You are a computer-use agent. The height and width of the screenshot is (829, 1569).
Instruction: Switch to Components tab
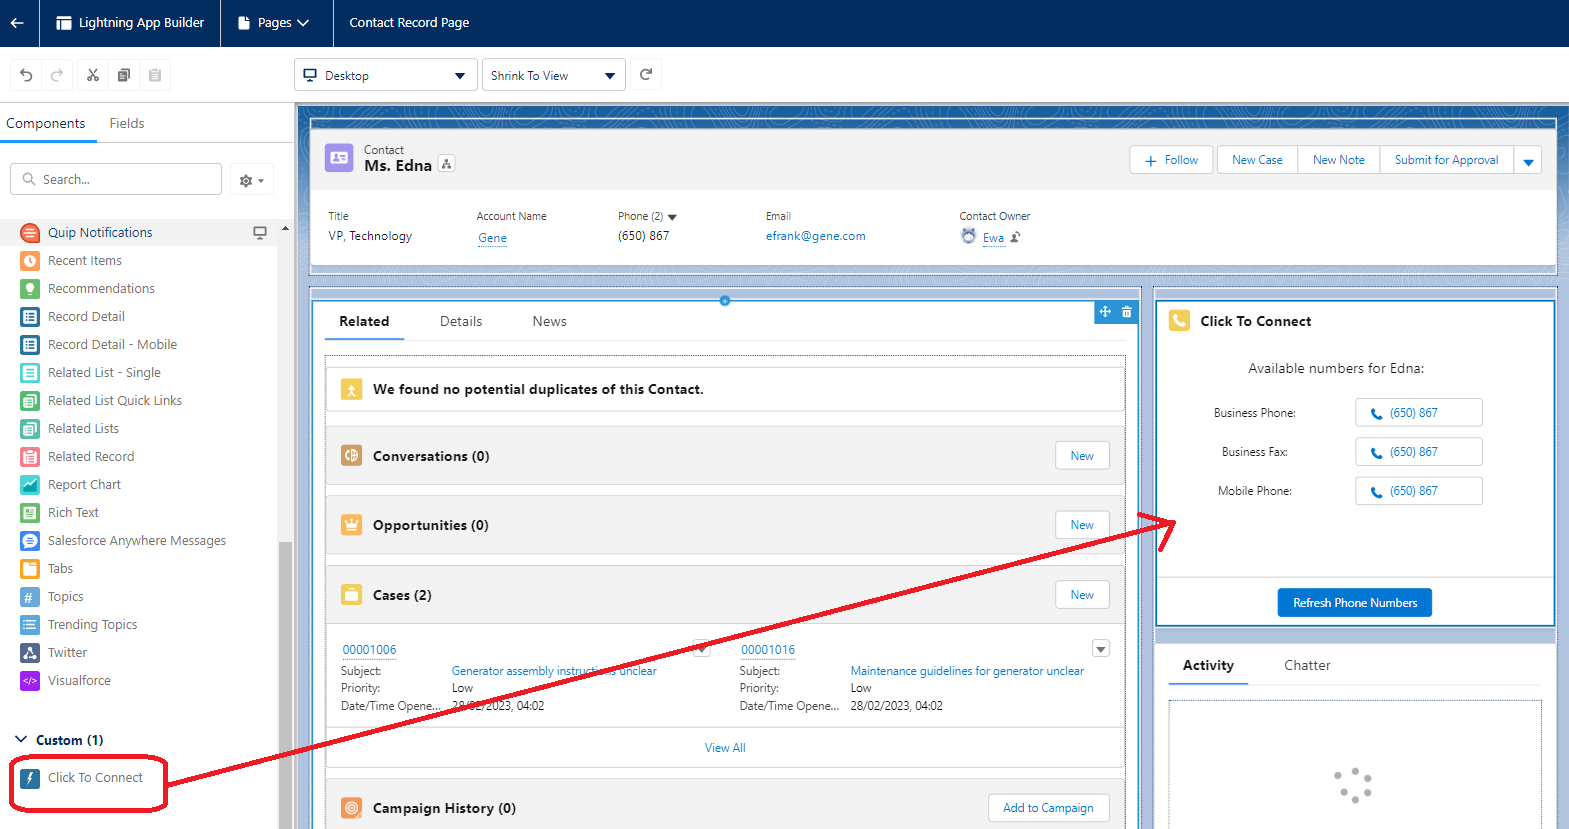click(x=46, y=123)
